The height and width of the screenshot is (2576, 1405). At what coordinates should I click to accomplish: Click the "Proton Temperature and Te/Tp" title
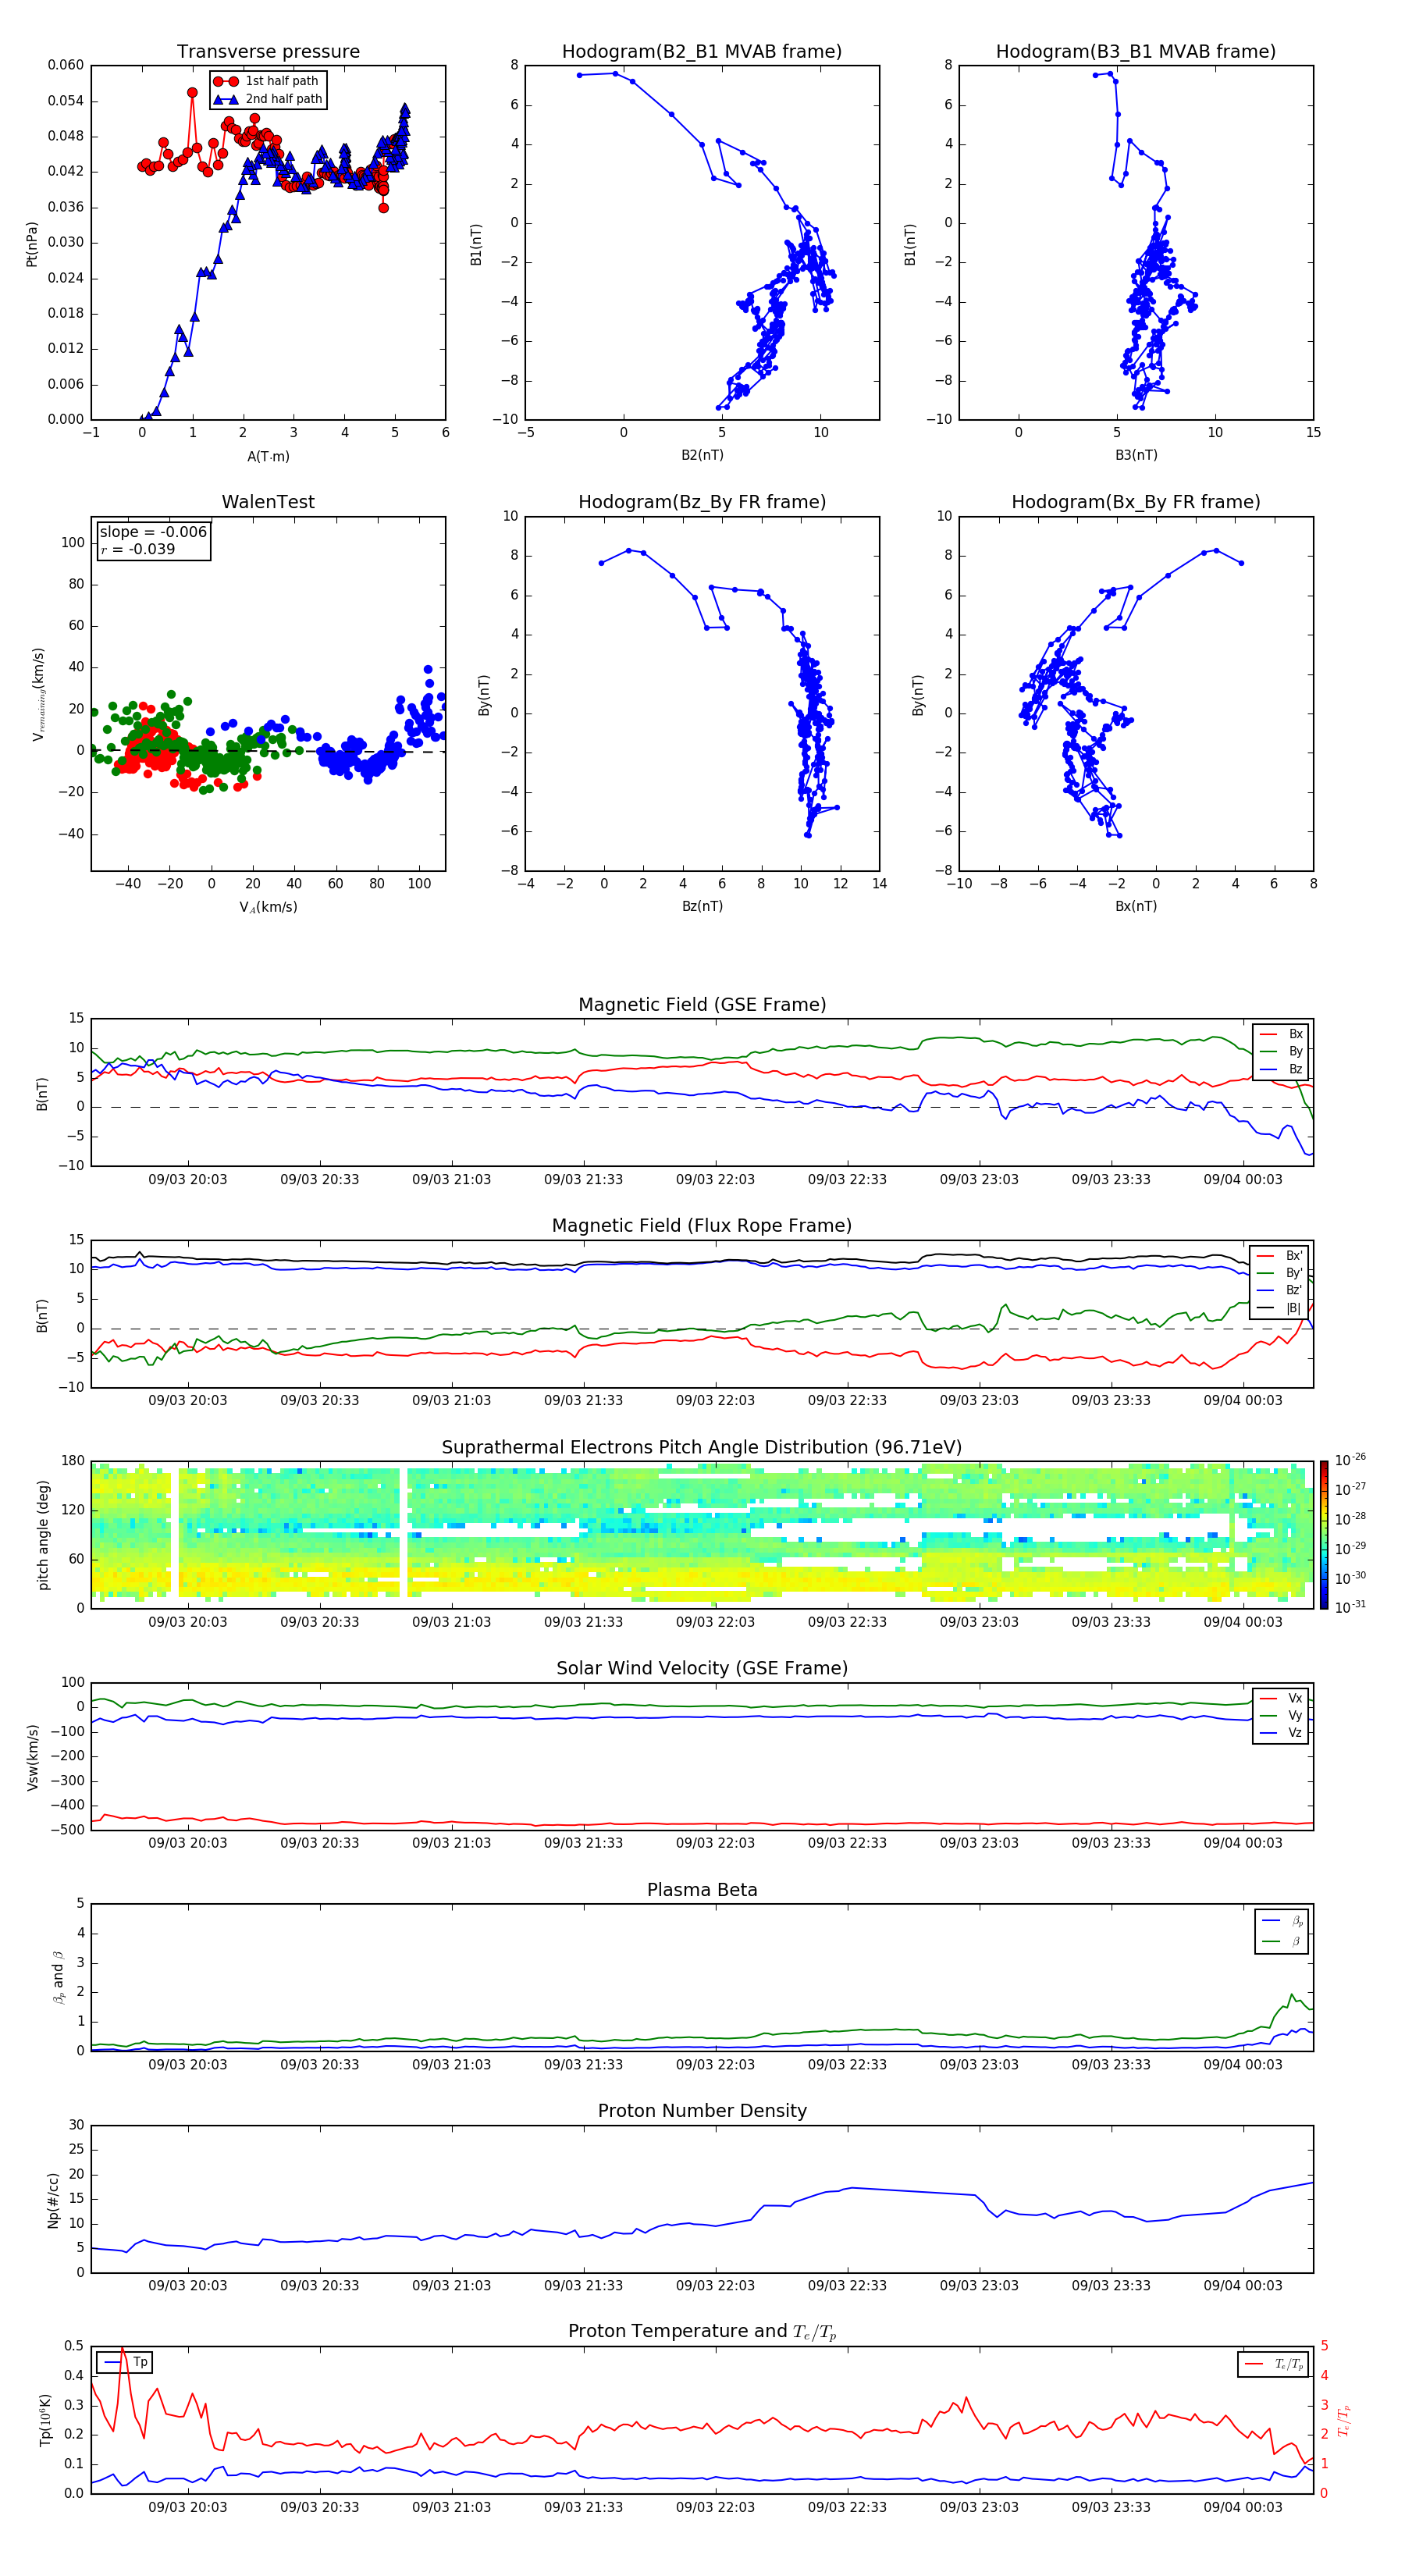point(702,2332)
